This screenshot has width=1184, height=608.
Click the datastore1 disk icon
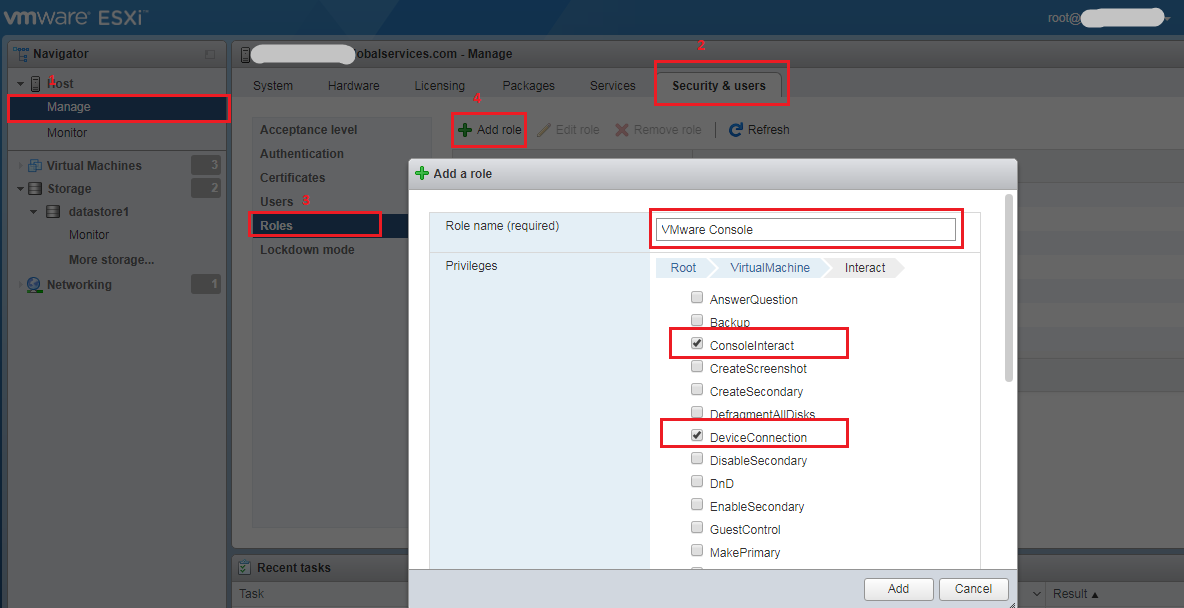(53, 212)
